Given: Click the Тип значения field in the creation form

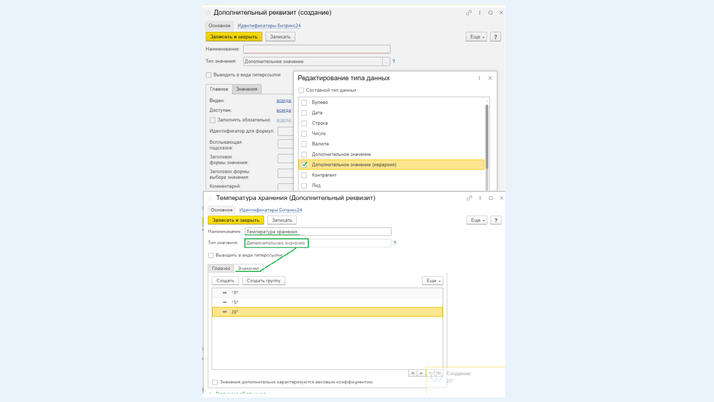Looking at the screenshot, I should [313, 61].
